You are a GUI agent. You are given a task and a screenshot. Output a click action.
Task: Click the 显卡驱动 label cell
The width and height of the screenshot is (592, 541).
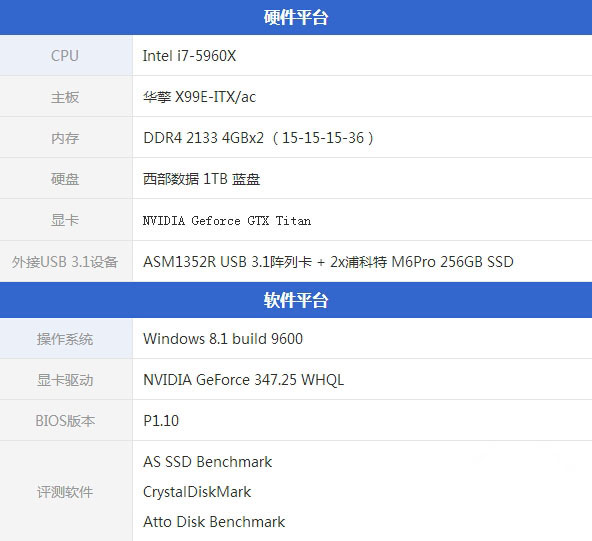66,379
